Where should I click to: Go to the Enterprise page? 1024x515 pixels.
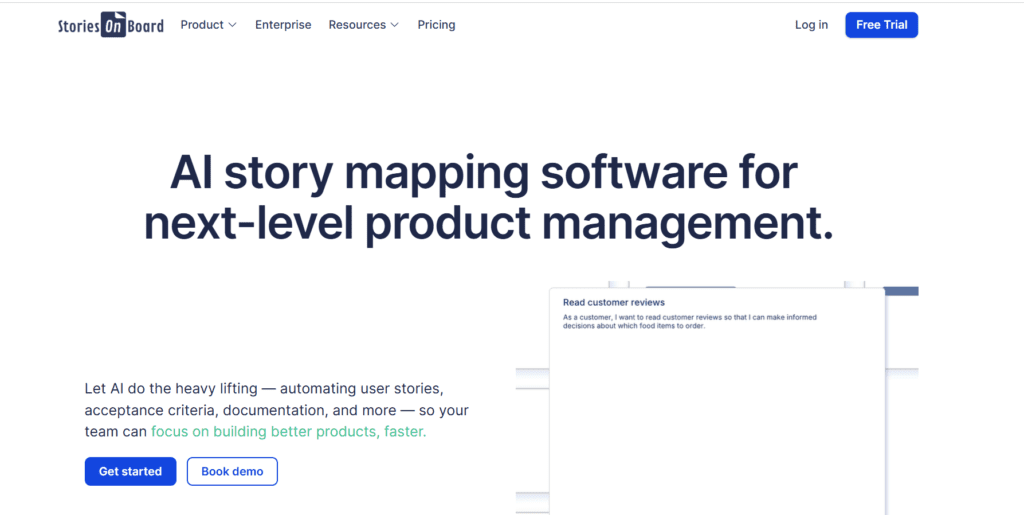[x=283, y=25]
